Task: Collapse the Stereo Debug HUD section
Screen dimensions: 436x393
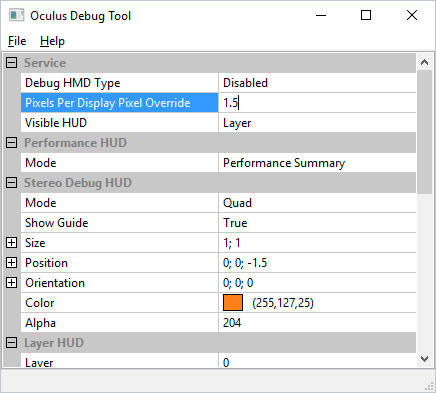Action: click(11, 183)
